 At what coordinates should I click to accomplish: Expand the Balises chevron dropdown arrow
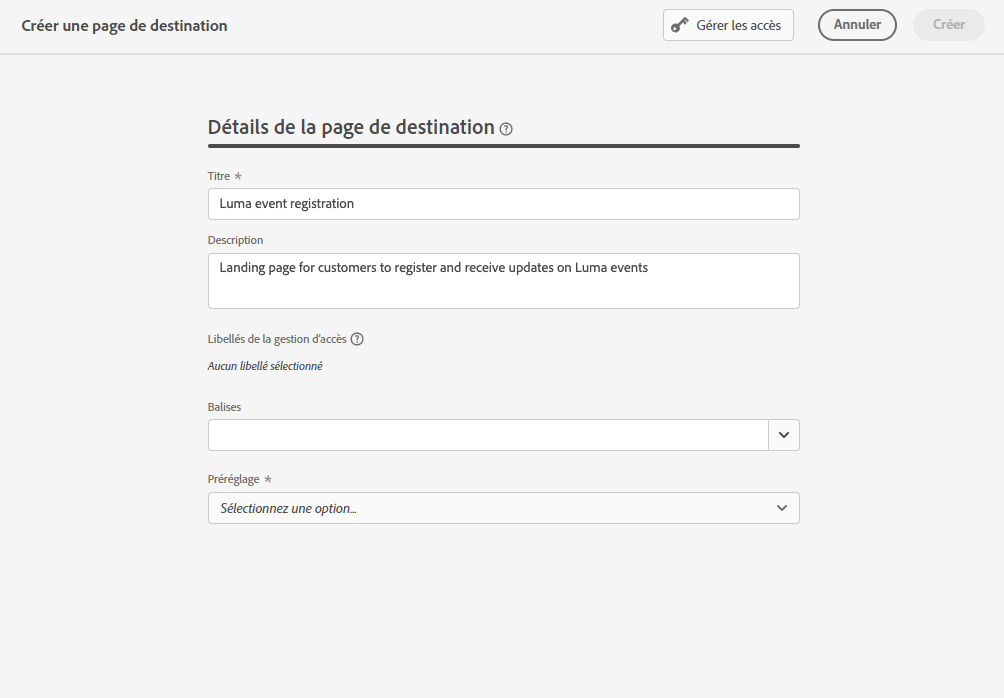(784, 435)
